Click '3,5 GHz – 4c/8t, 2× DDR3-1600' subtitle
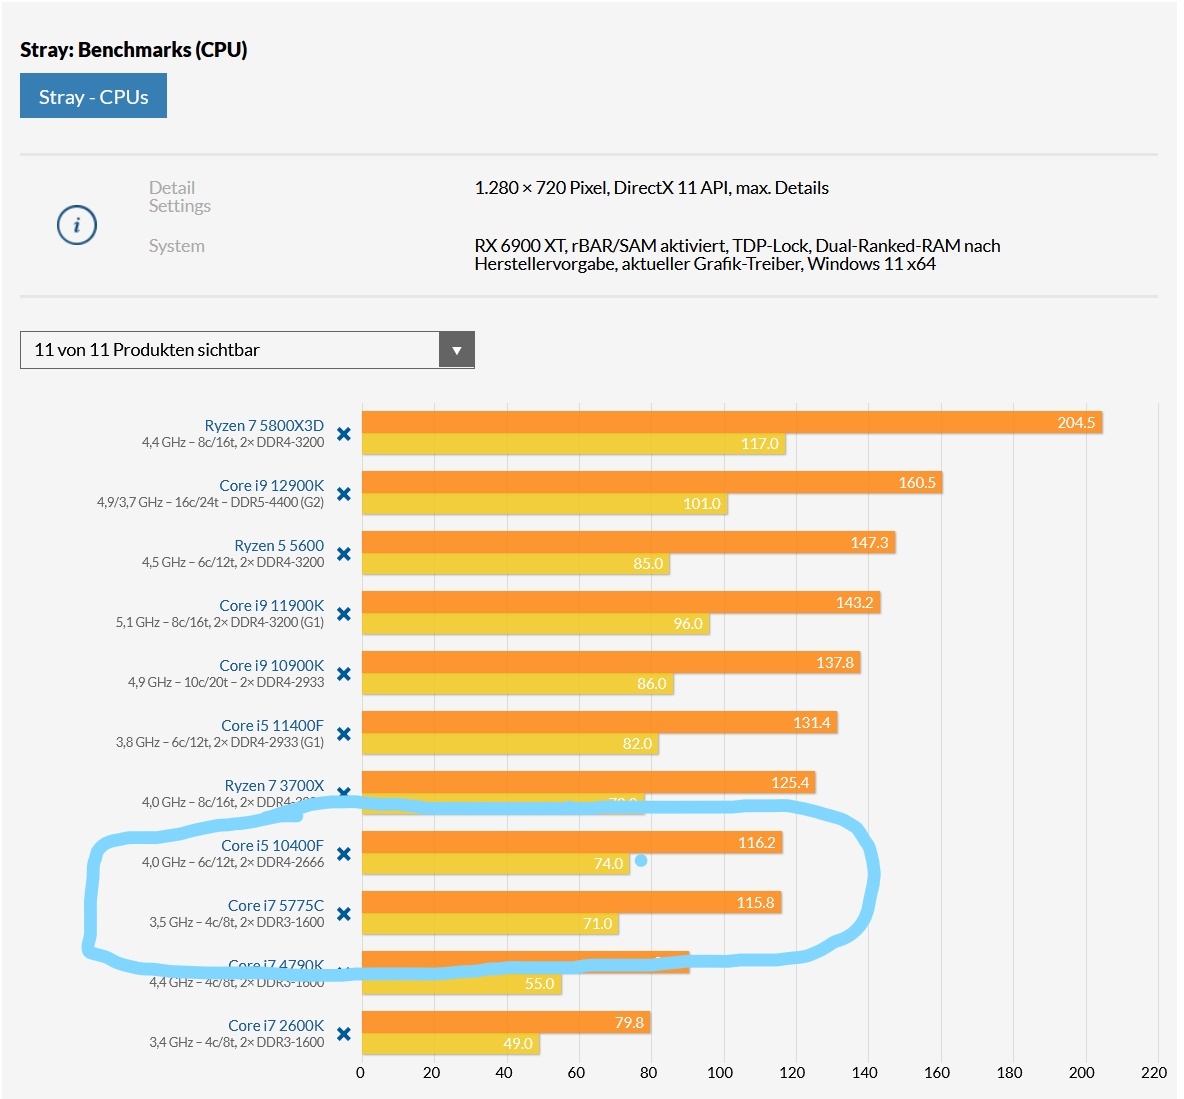1184x1099 pixels. pyautogui.click(x=237, y=921)
